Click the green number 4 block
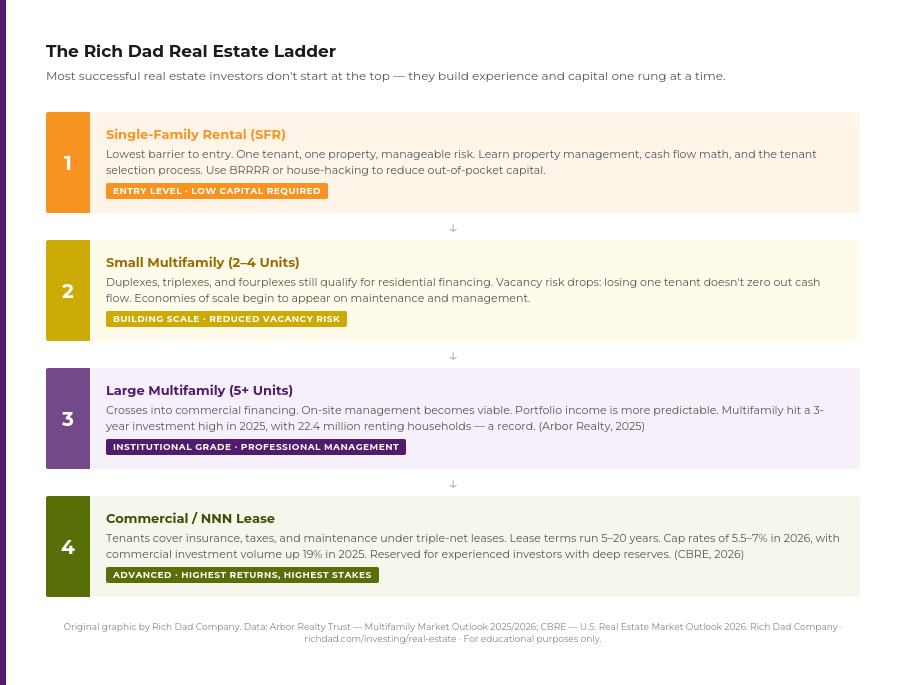 coord(68,547)
